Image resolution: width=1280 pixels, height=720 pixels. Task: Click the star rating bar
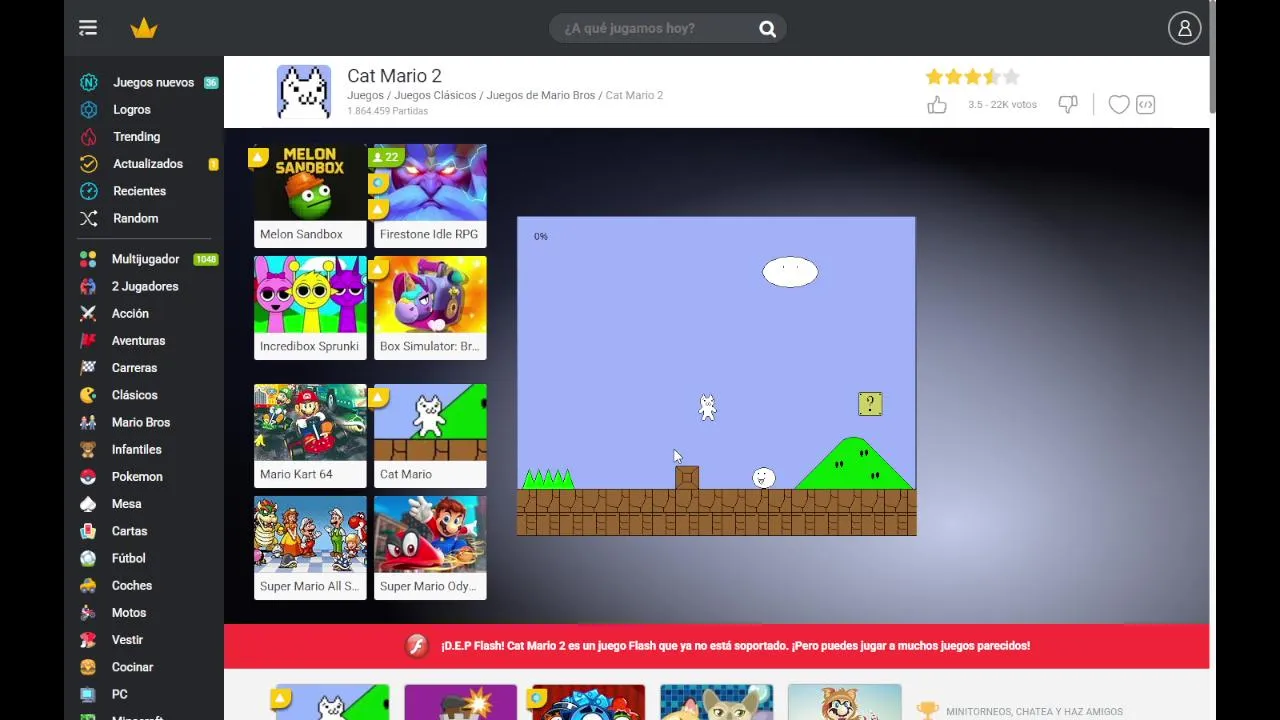point(973,77)
